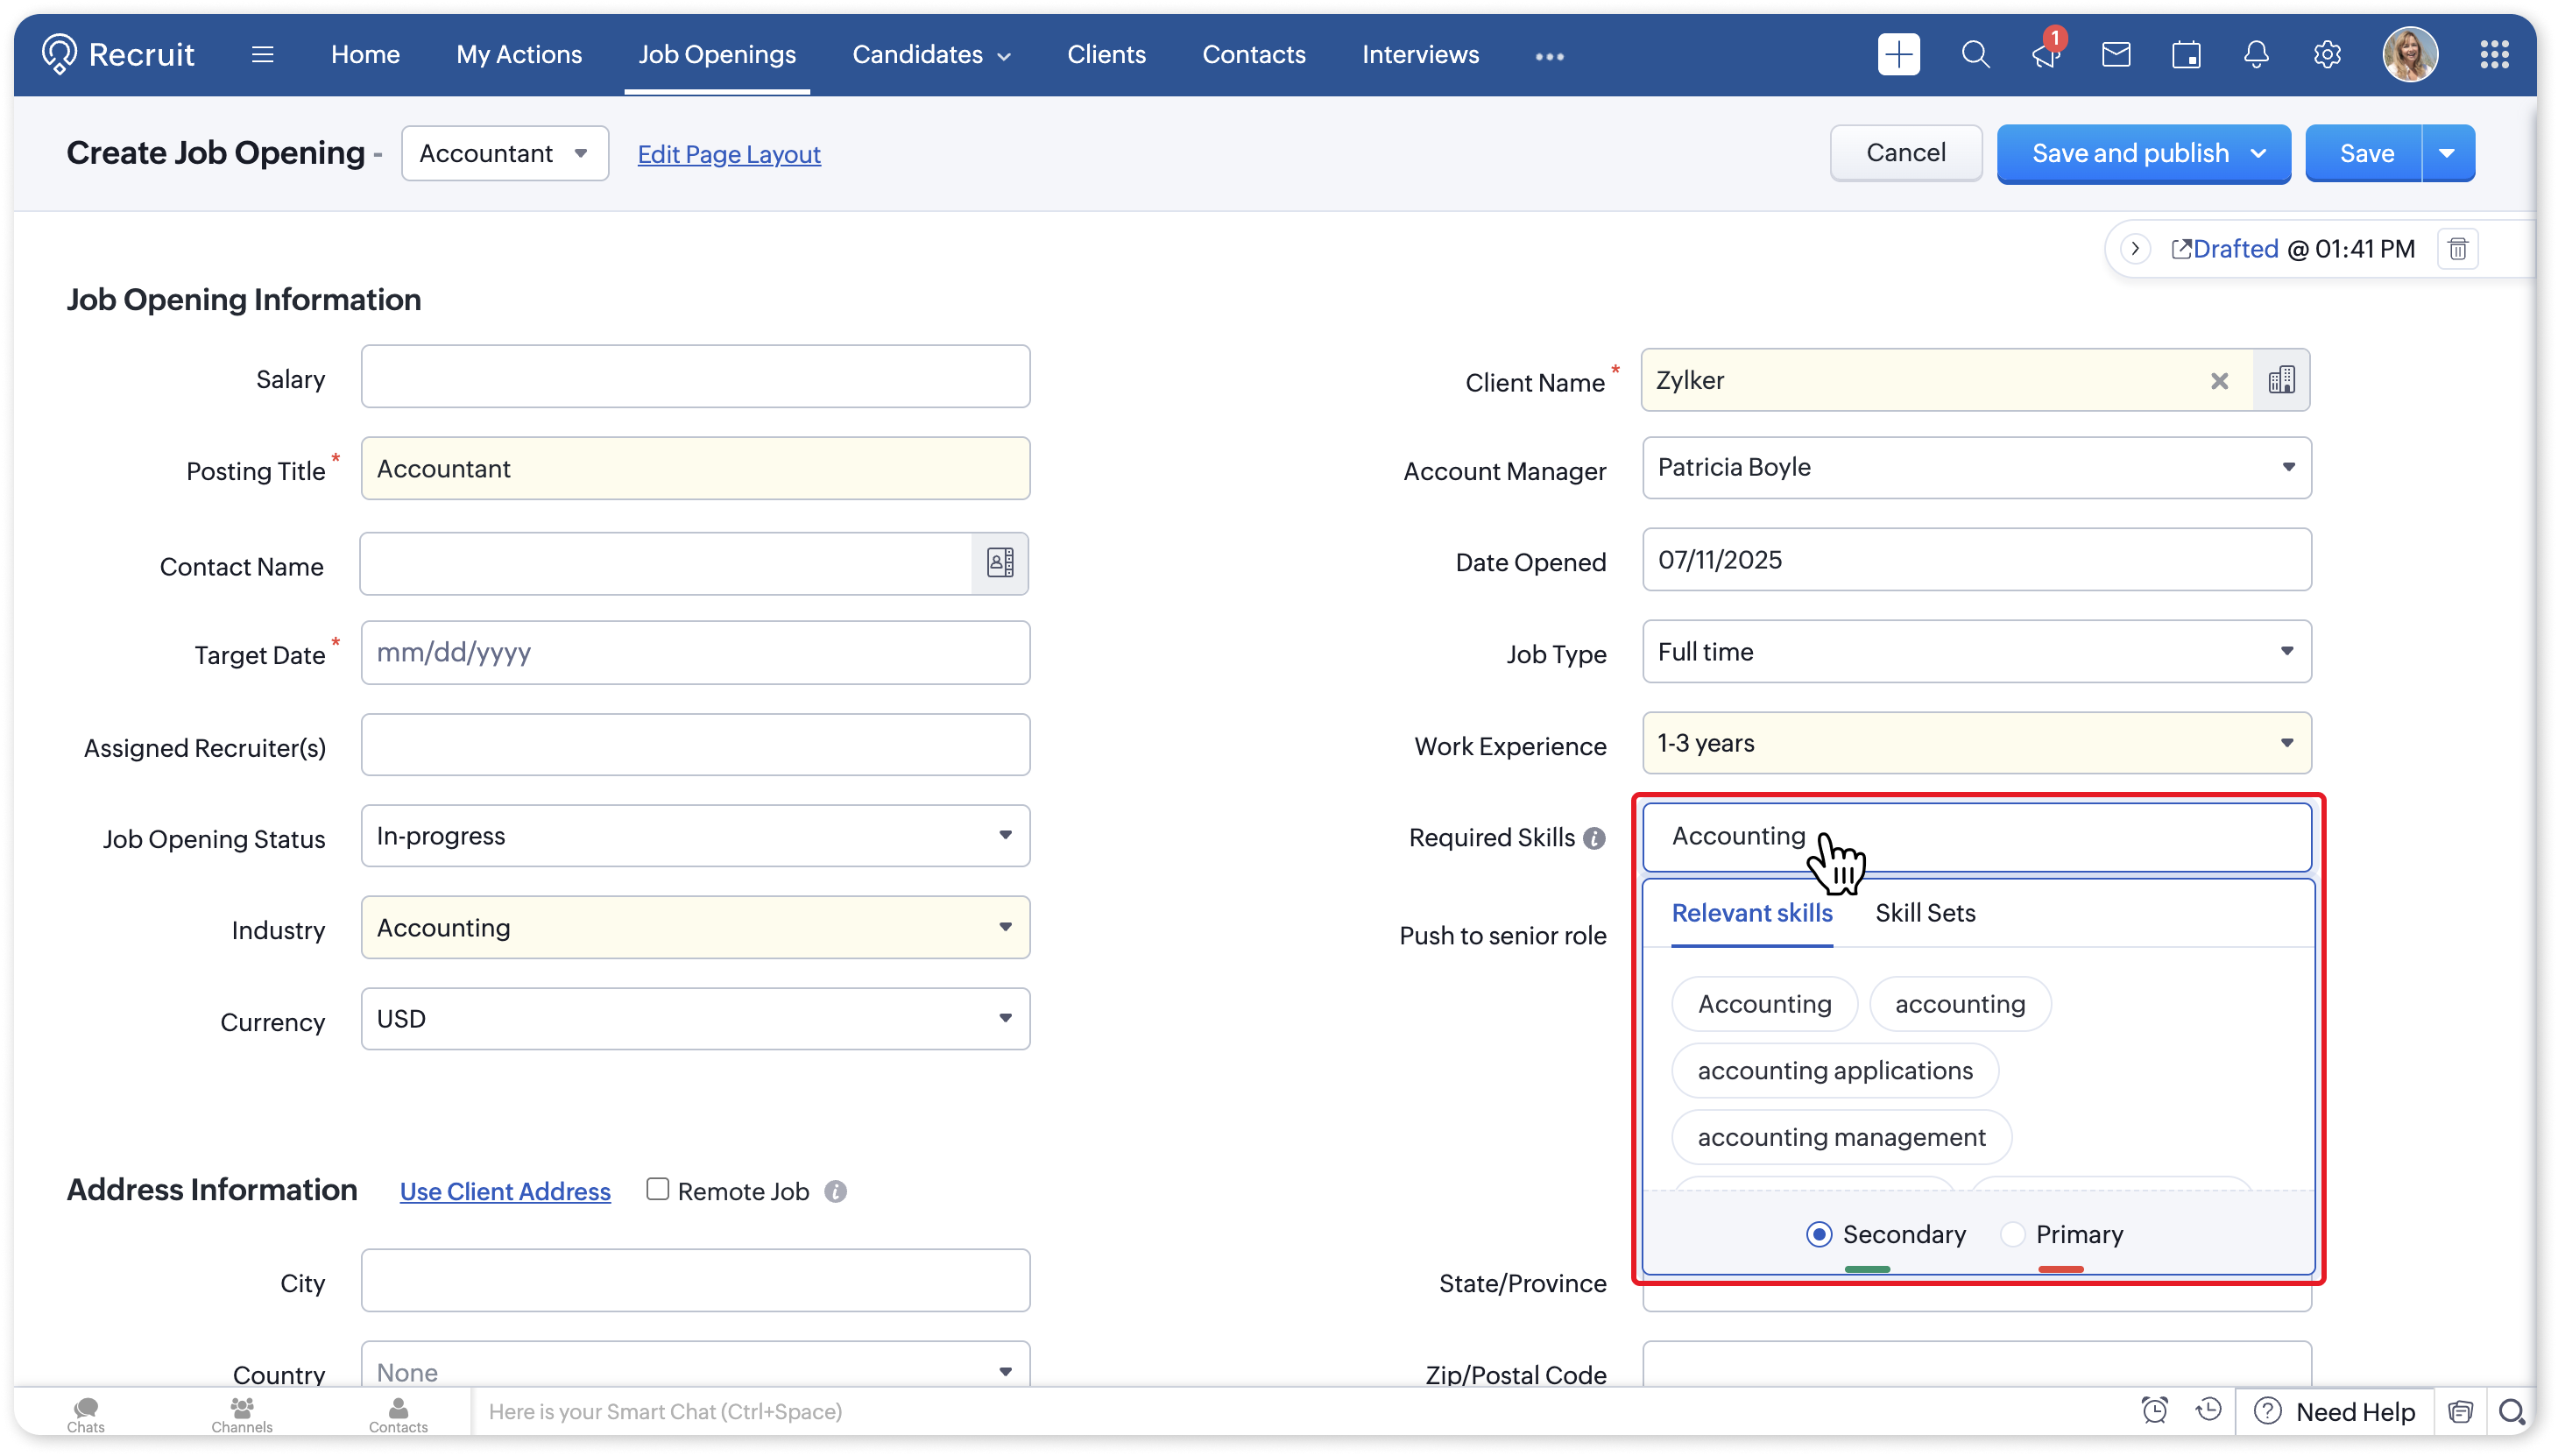Click the quick-create plus icon
Viewport: 2558px width, 1456px height.
click(x=1898, y=55)
